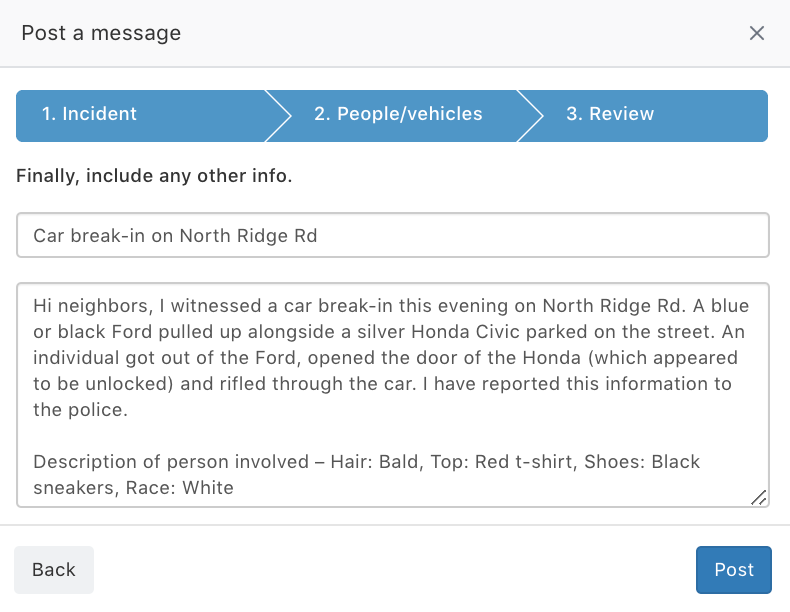Click the word 'Car' in subject field
This screenshot has height=612, width=790.
click(x=49, y=236)
